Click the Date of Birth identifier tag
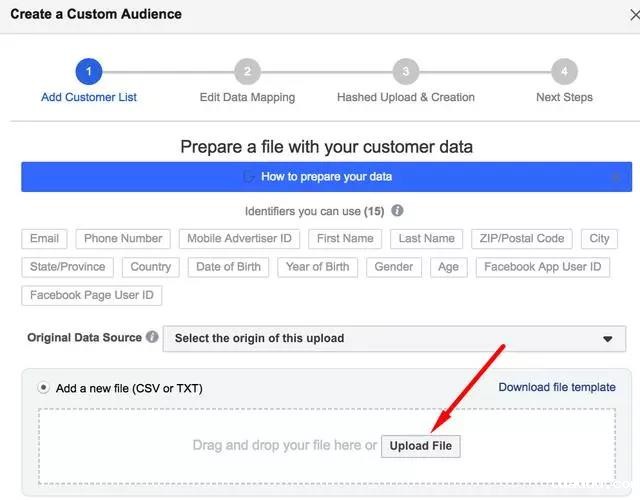The width and height of the screenshot is (640, 500). 229,267
